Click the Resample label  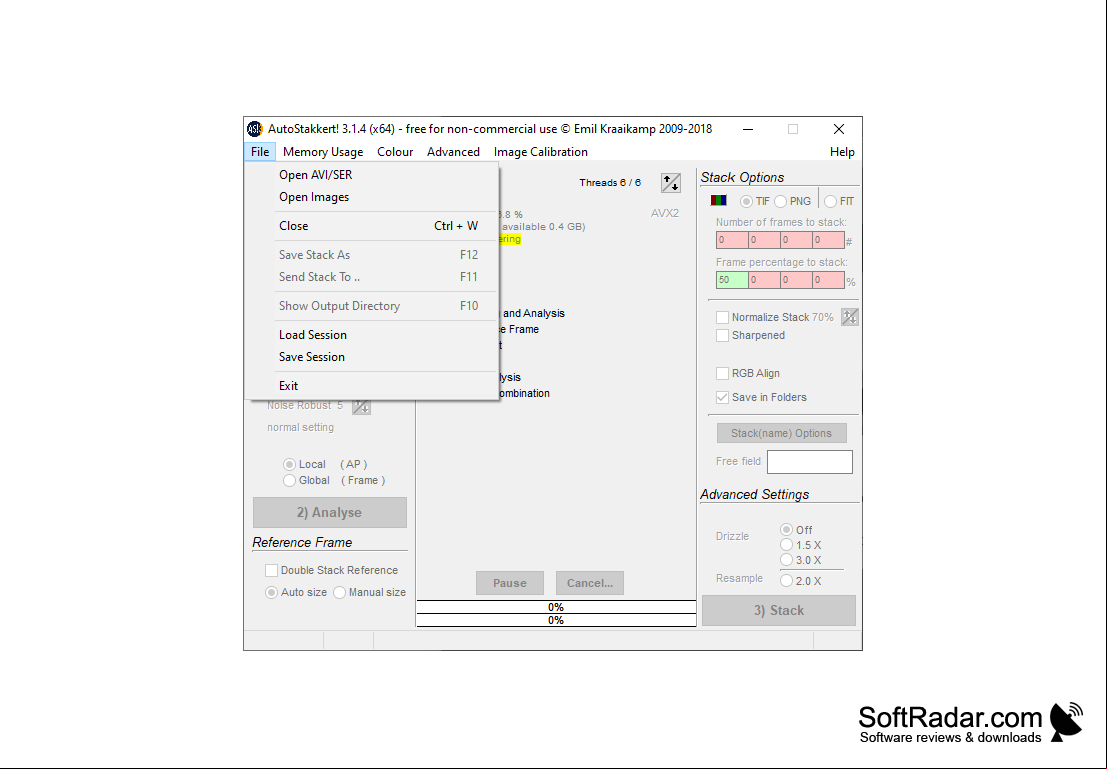pos(739,578)
